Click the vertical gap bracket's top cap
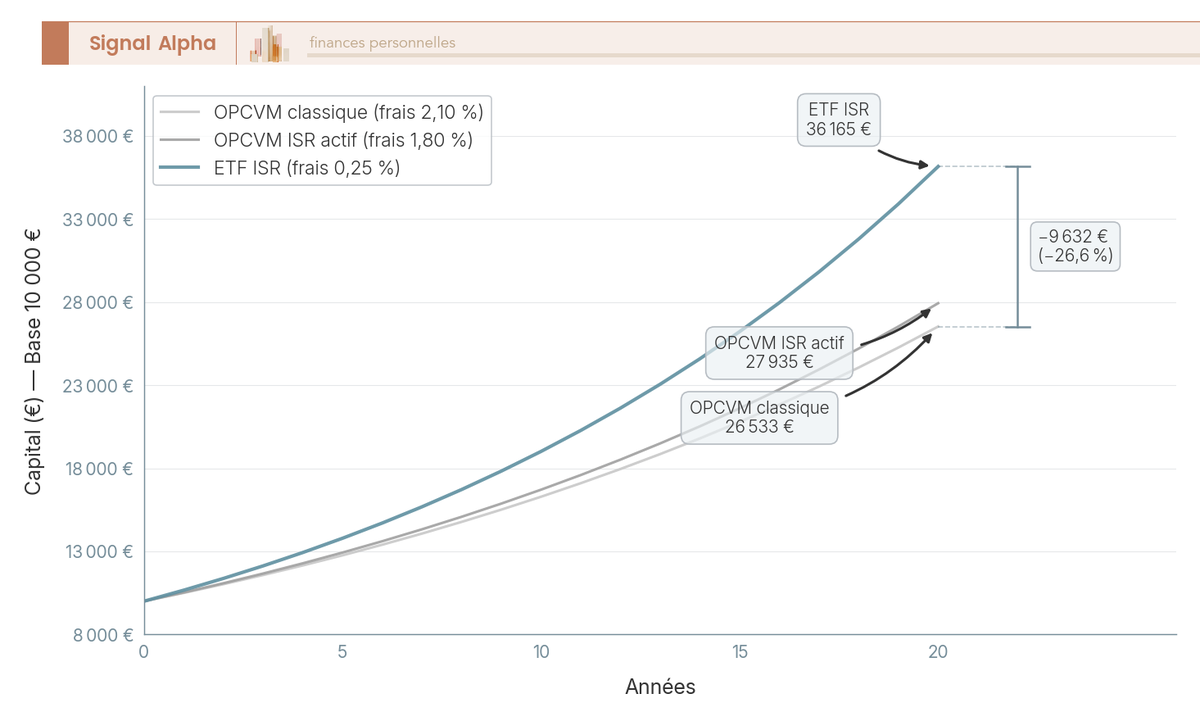Viewport: 1200px width, 721px height. pyautogui.click(x=1018, y=167)
